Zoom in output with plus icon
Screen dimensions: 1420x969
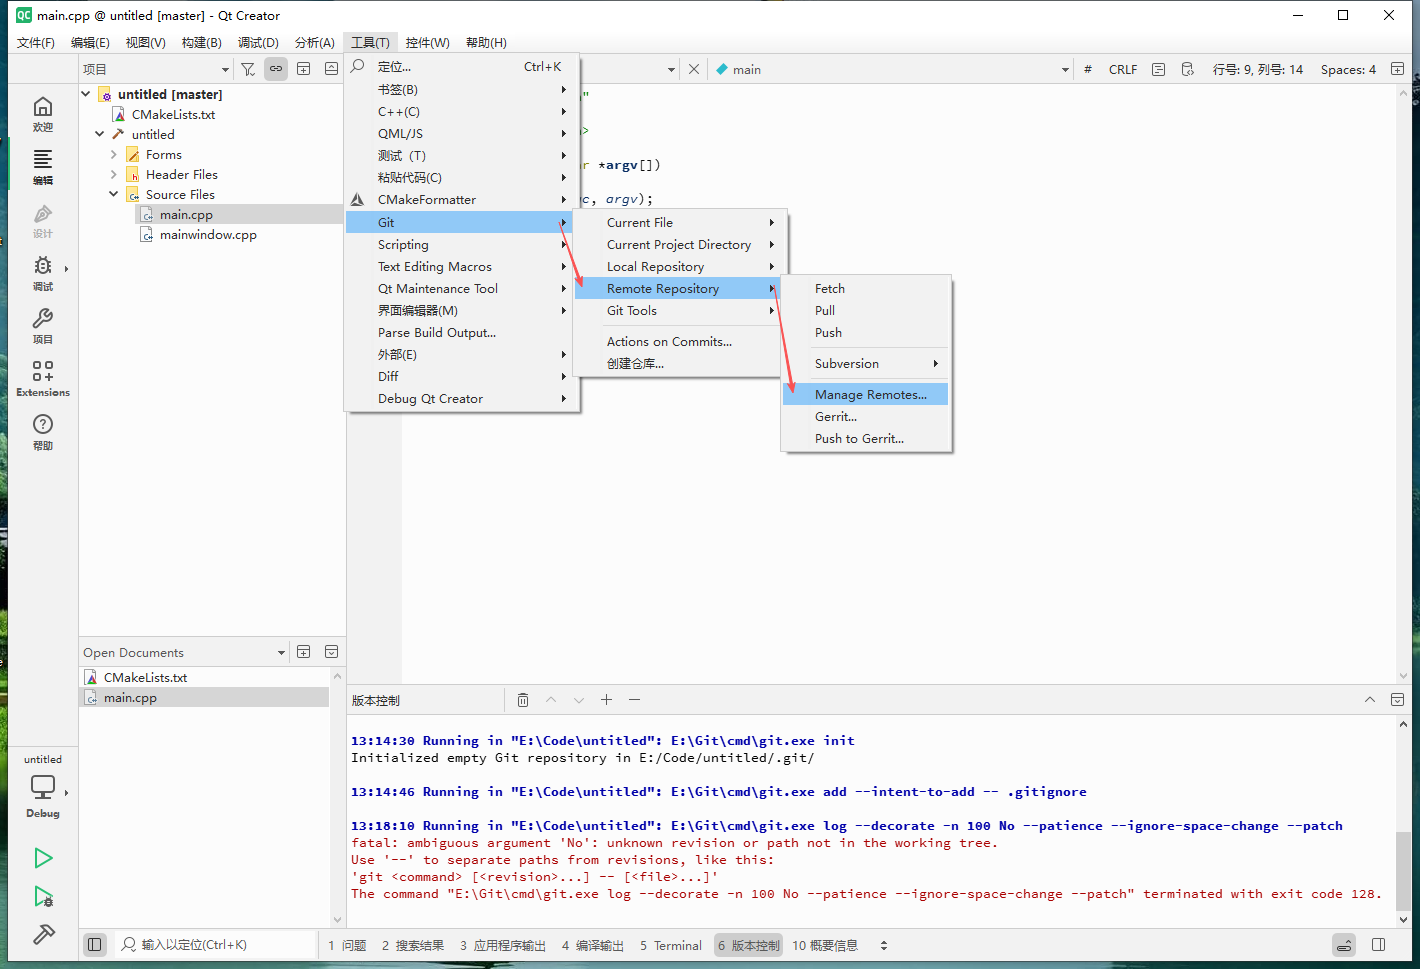click(606, 700)
